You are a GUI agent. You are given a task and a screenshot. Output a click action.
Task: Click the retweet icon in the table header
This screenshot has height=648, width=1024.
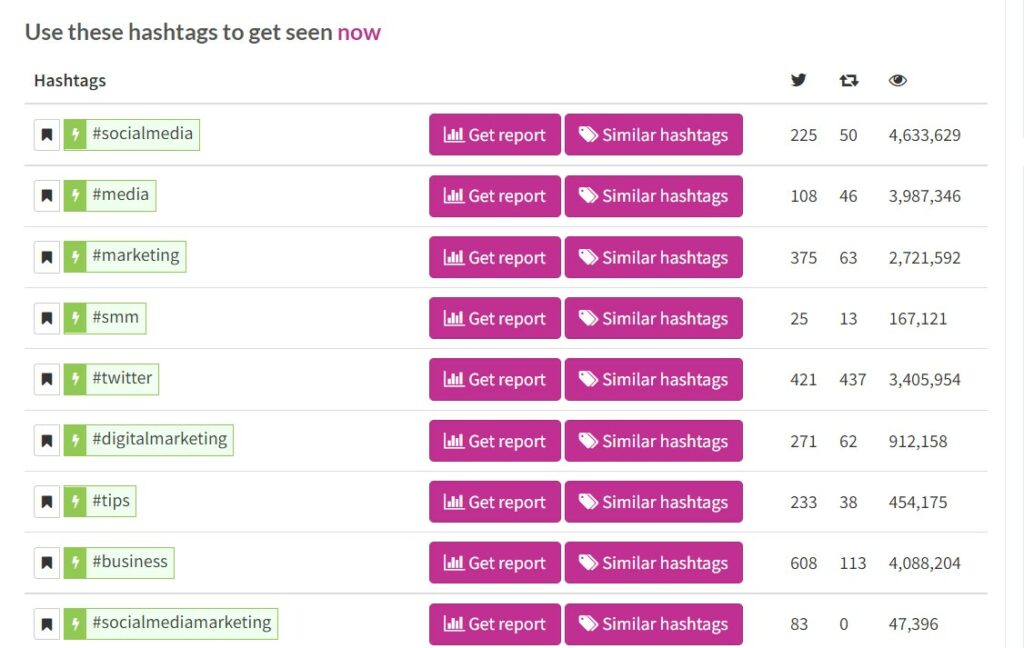(x=848, y=80)
